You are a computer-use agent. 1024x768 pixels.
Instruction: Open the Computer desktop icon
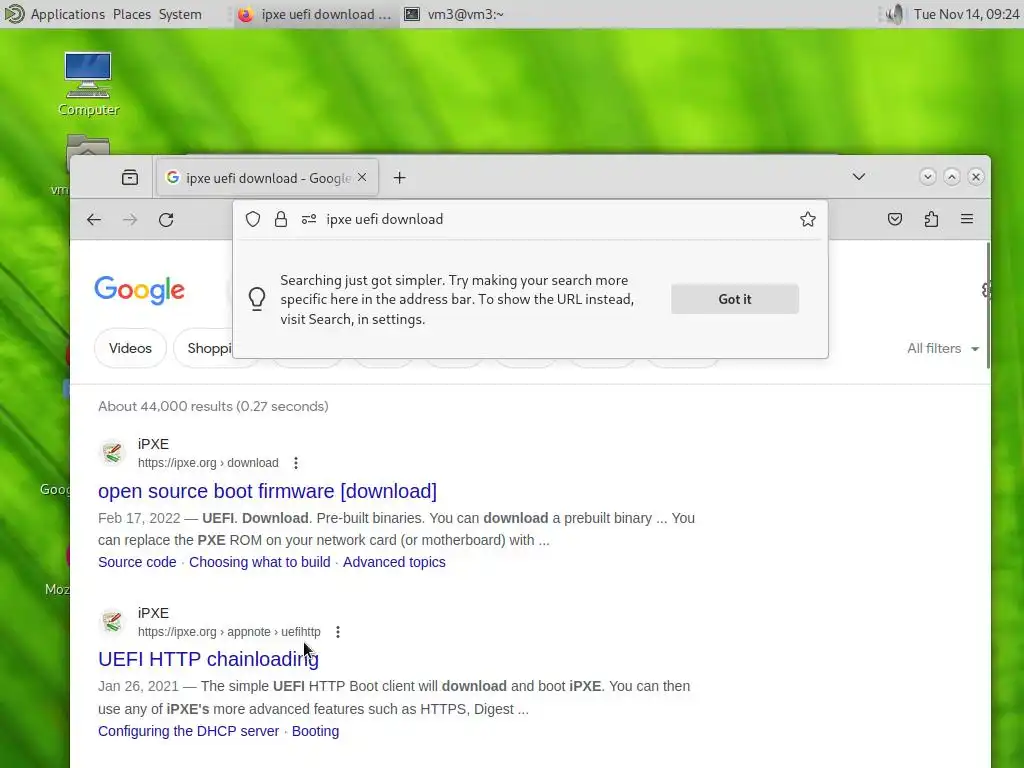coord(88,84)
